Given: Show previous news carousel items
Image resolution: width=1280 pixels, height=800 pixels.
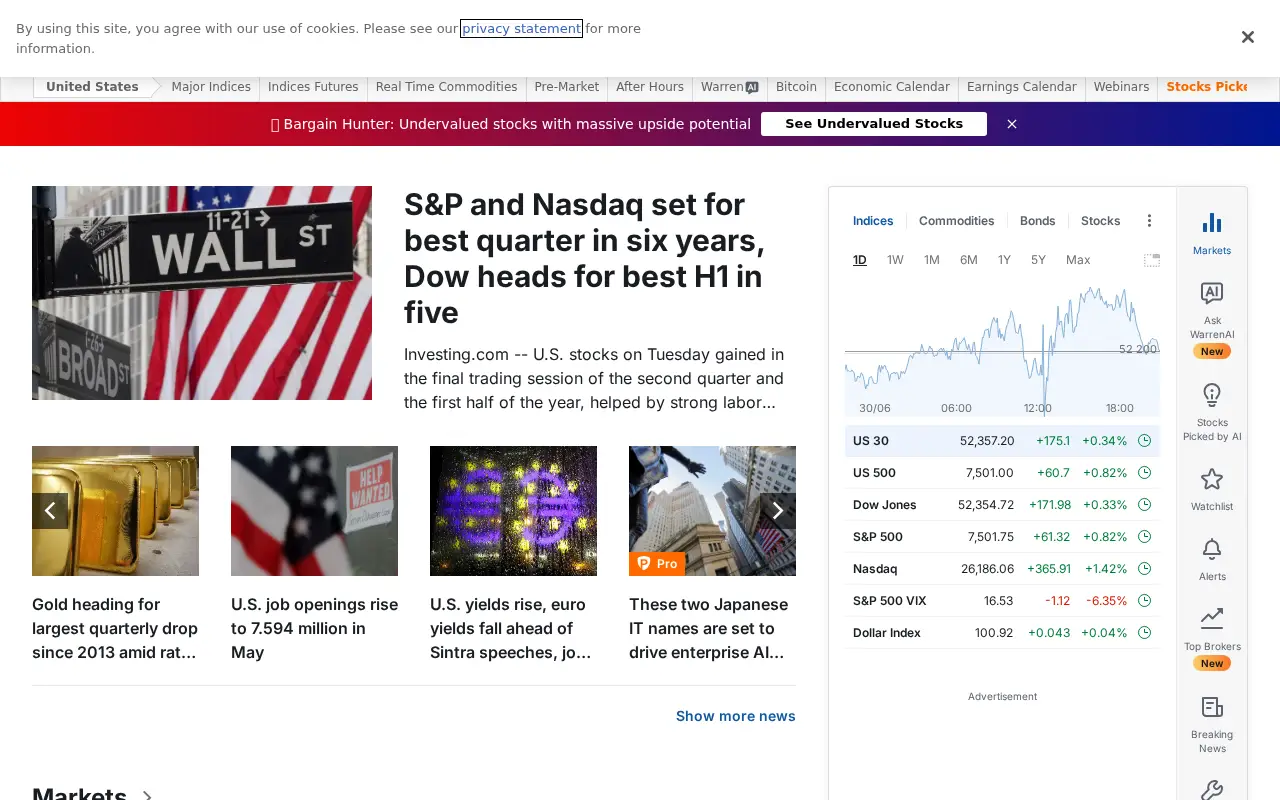Looking at the screenshot, I should [x=50, y=511].
